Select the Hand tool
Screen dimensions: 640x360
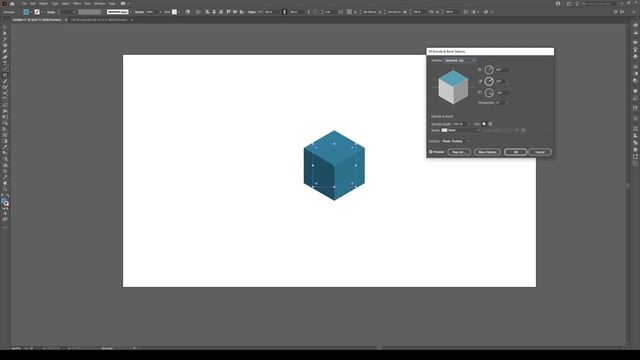[x=5, y=183]
